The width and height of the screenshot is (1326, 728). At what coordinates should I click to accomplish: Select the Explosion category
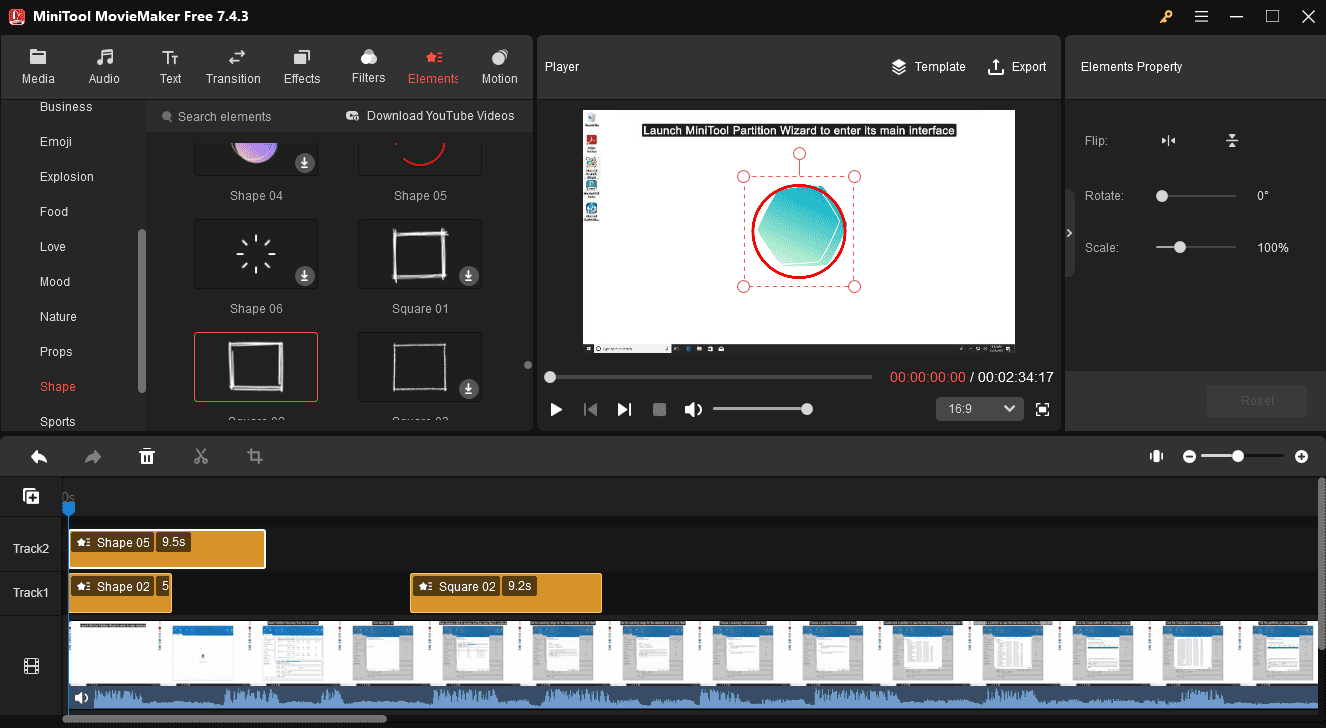pos(67,177)
